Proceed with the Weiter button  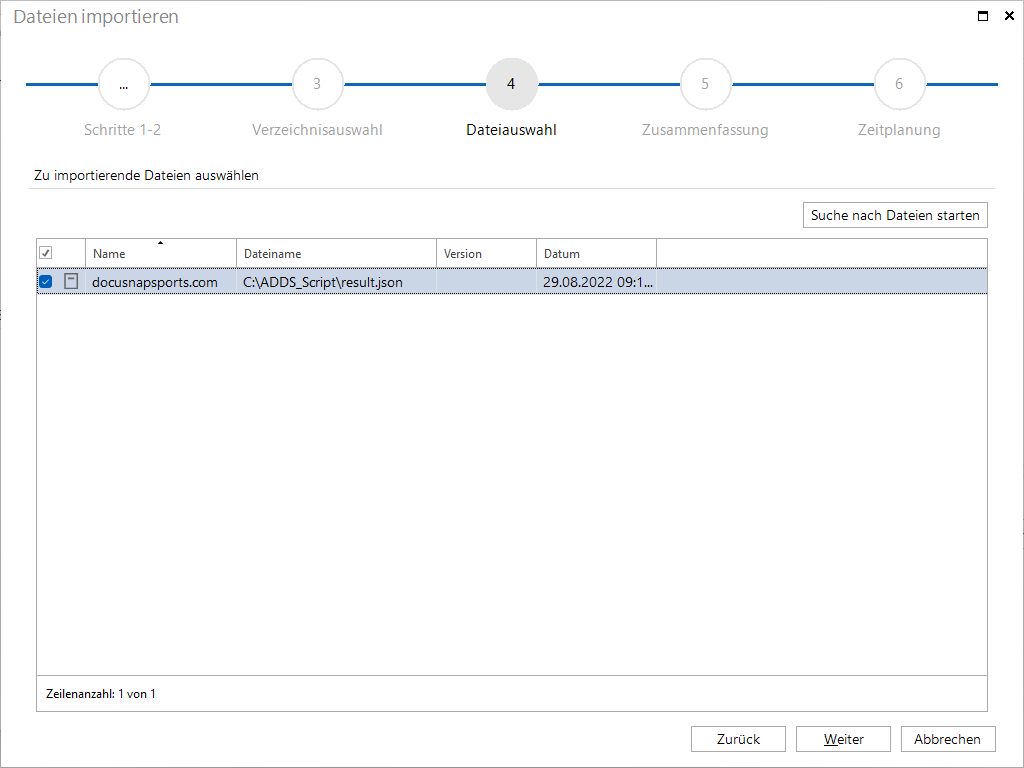coord(843,739)
